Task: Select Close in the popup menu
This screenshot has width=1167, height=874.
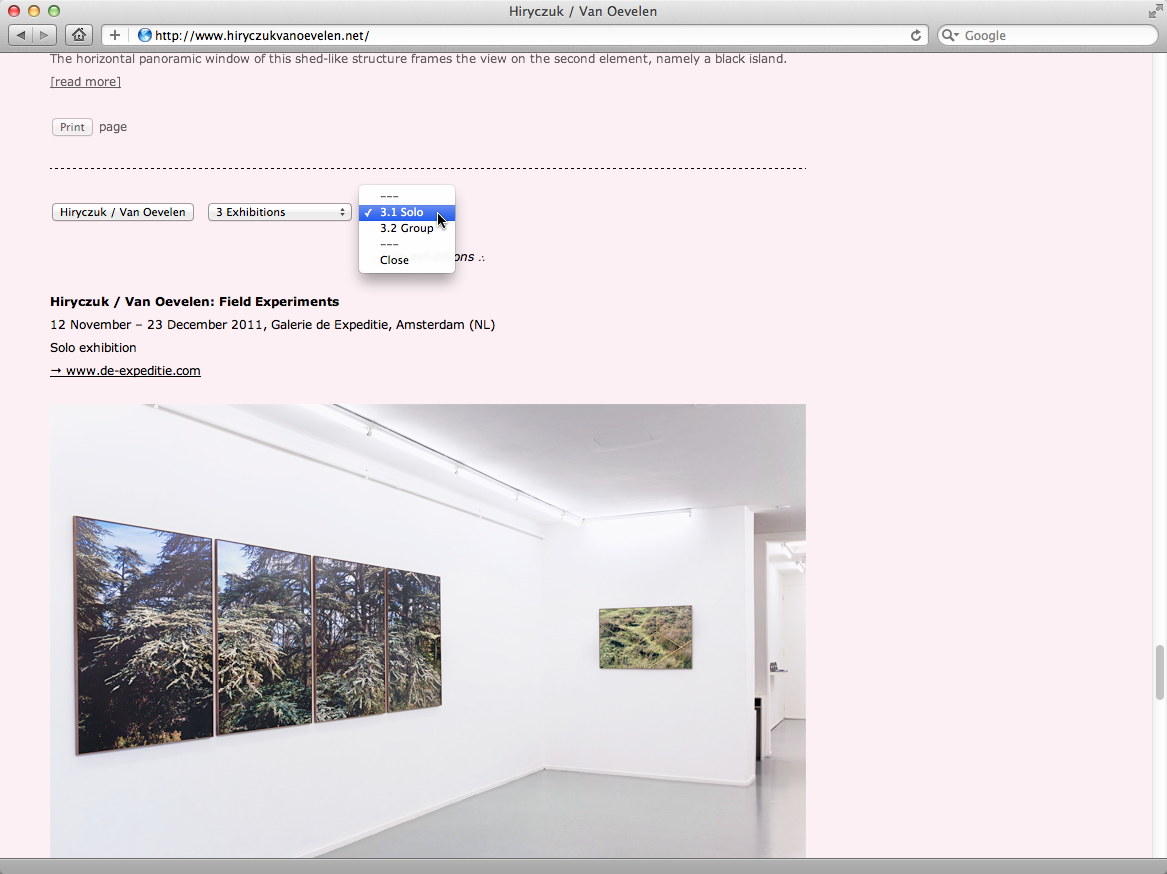Action: pos(394,260)
